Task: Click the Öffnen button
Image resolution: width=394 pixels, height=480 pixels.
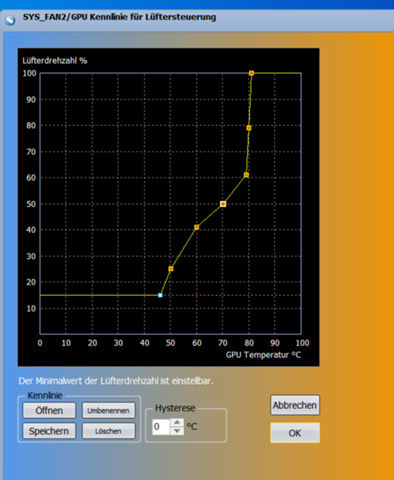Action: tap(49, 410)
